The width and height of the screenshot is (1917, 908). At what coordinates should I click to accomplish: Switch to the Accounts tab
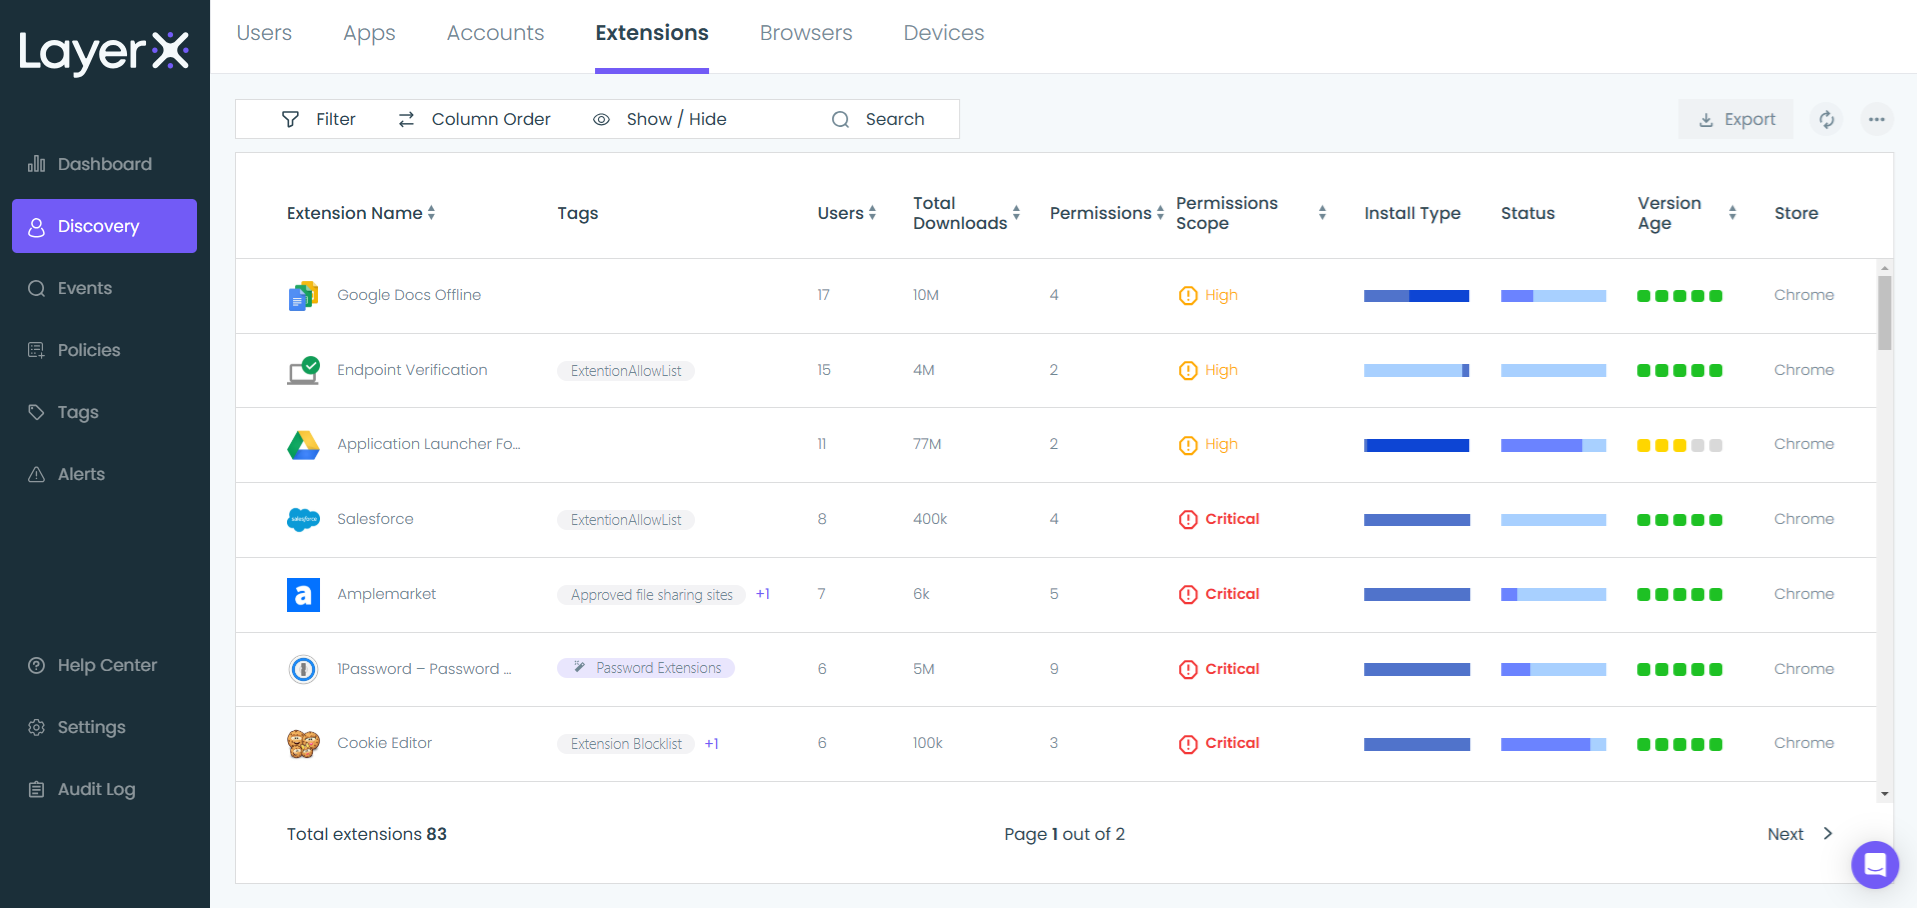pos(495,33)
